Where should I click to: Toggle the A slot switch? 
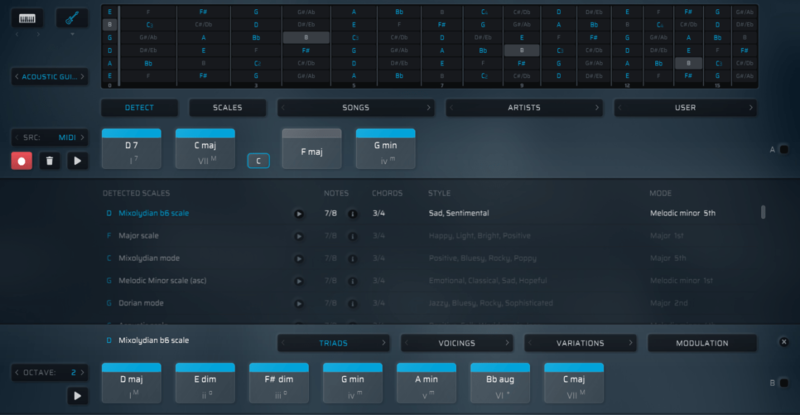[783, 150]
